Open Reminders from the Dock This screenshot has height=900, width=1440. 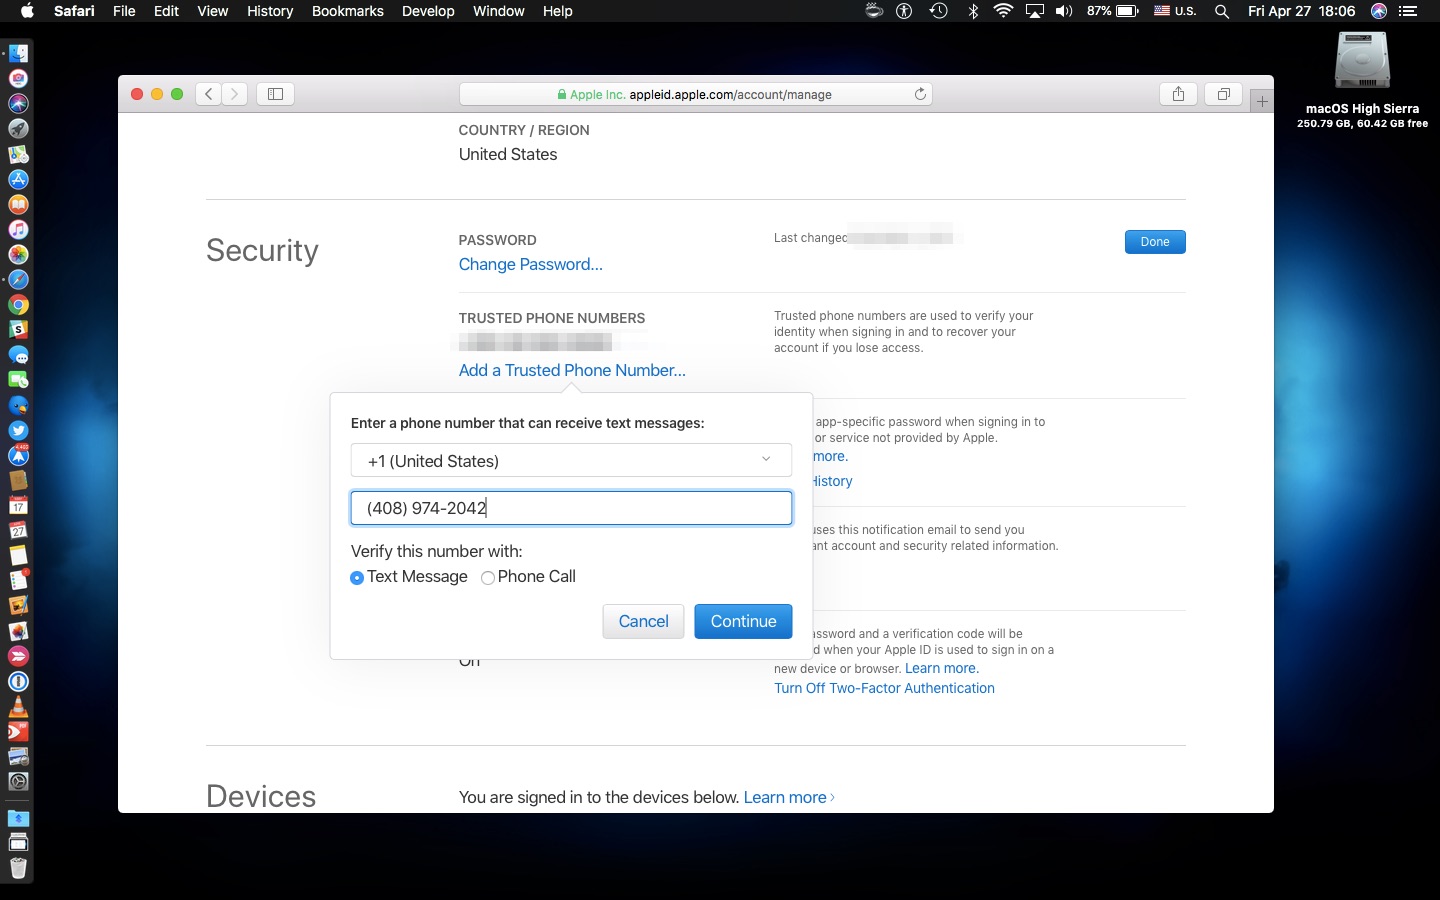pos(18,580)
